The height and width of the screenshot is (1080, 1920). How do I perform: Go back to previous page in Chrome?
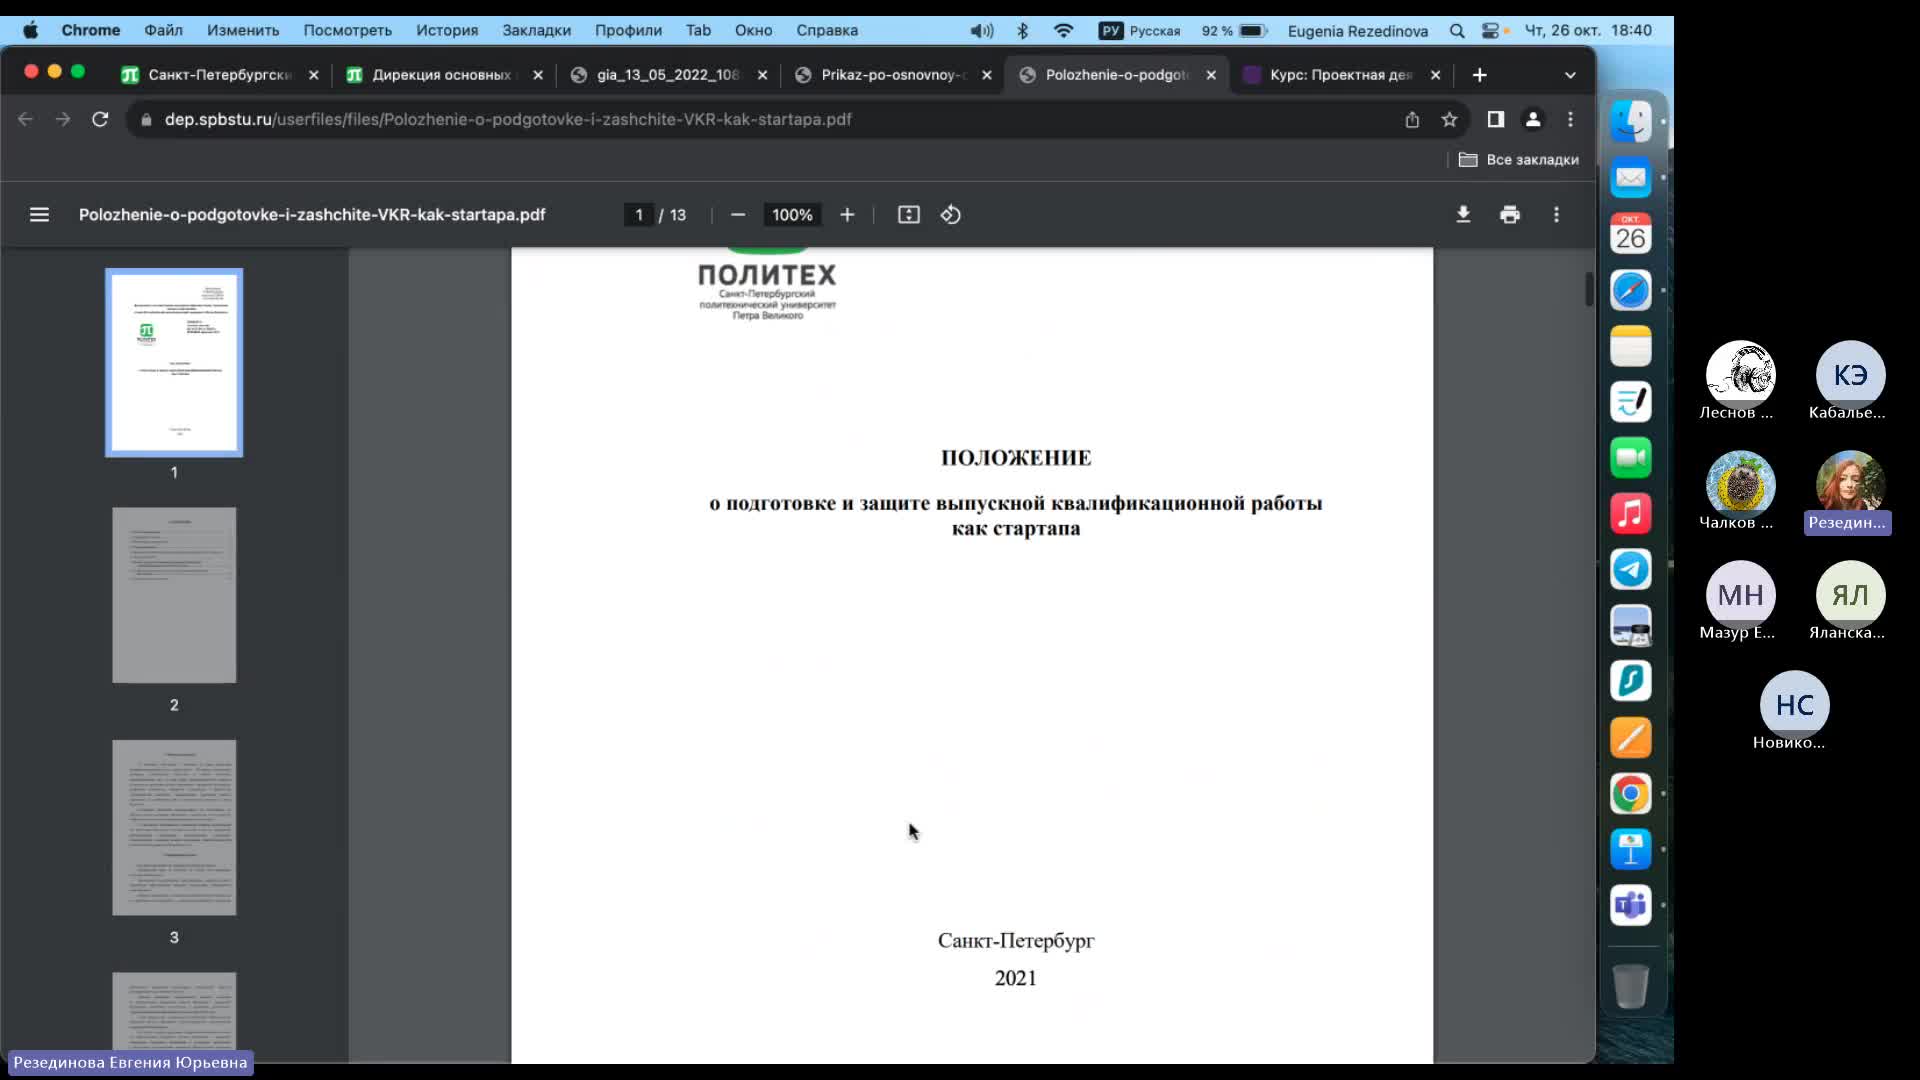tap(26, 119)
